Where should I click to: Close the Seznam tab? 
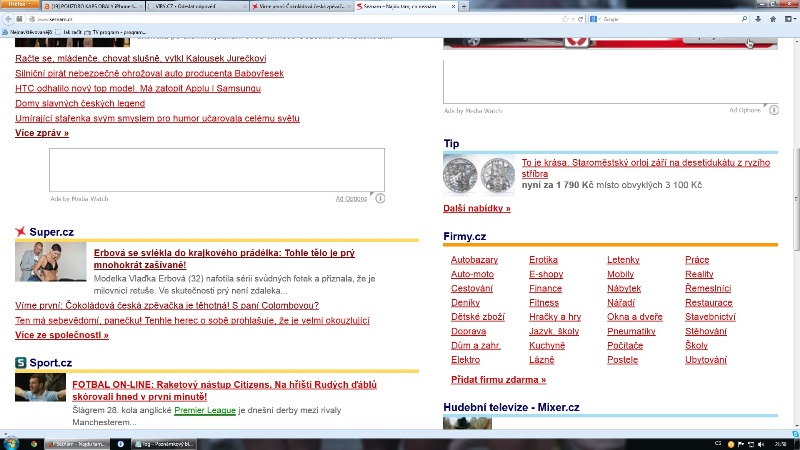click(454, 6)
